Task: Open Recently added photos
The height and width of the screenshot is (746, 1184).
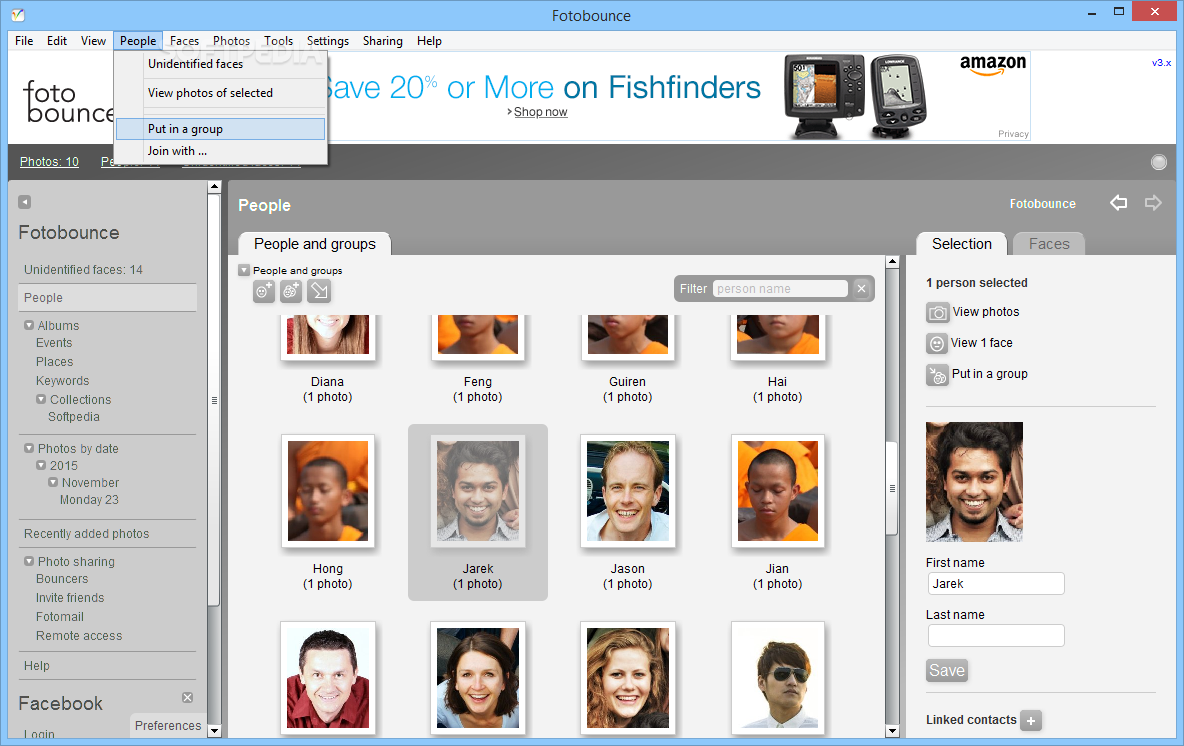Action: [87, 534]
